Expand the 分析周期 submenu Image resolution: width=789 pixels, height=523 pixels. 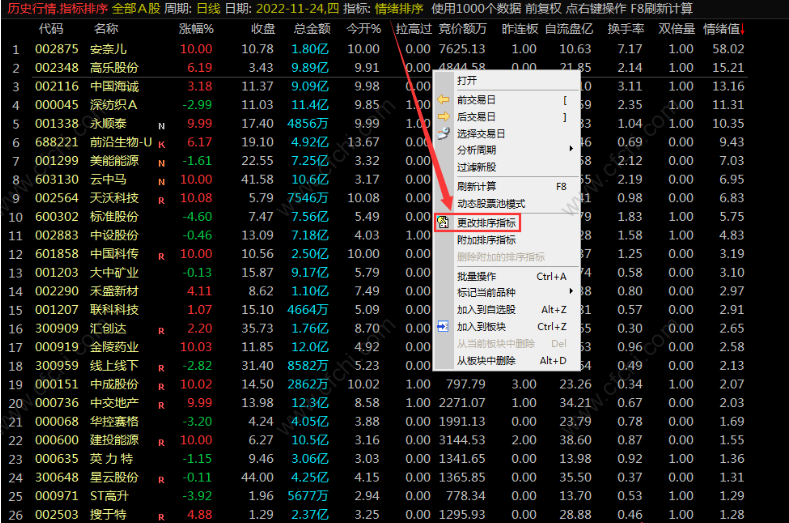507,150
